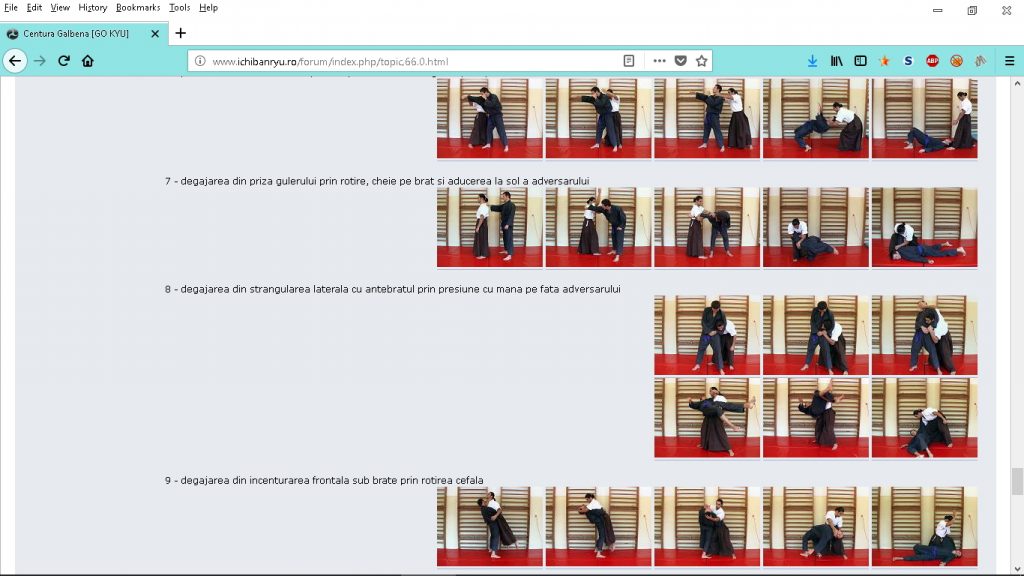Screen dimensions: 1024x576
Task: Select the Centura Galbena [GO KYU] tab
Action: point(84,34)
